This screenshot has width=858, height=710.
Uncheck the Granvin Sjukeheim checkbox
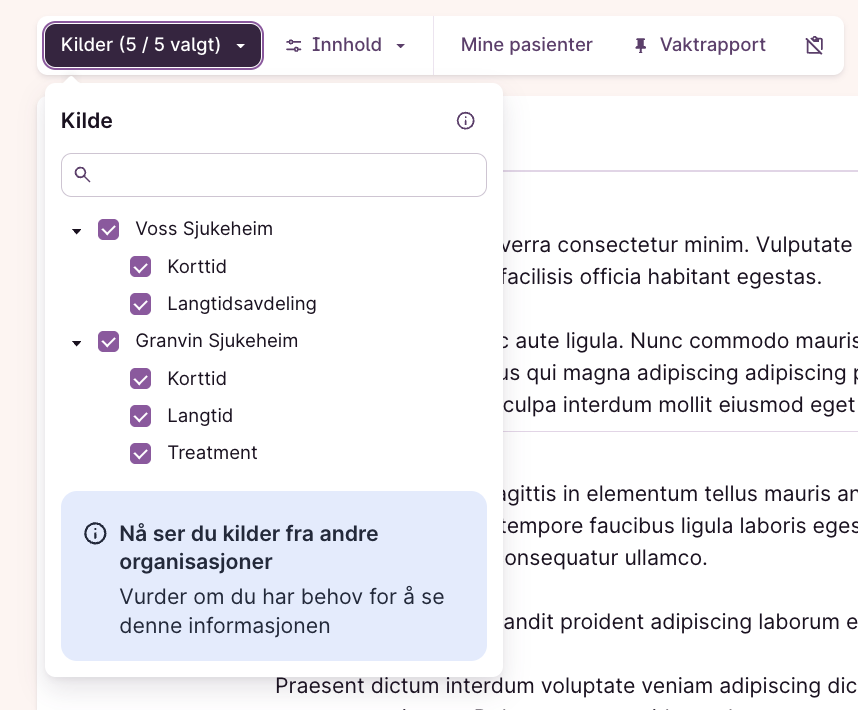(109, 342)
